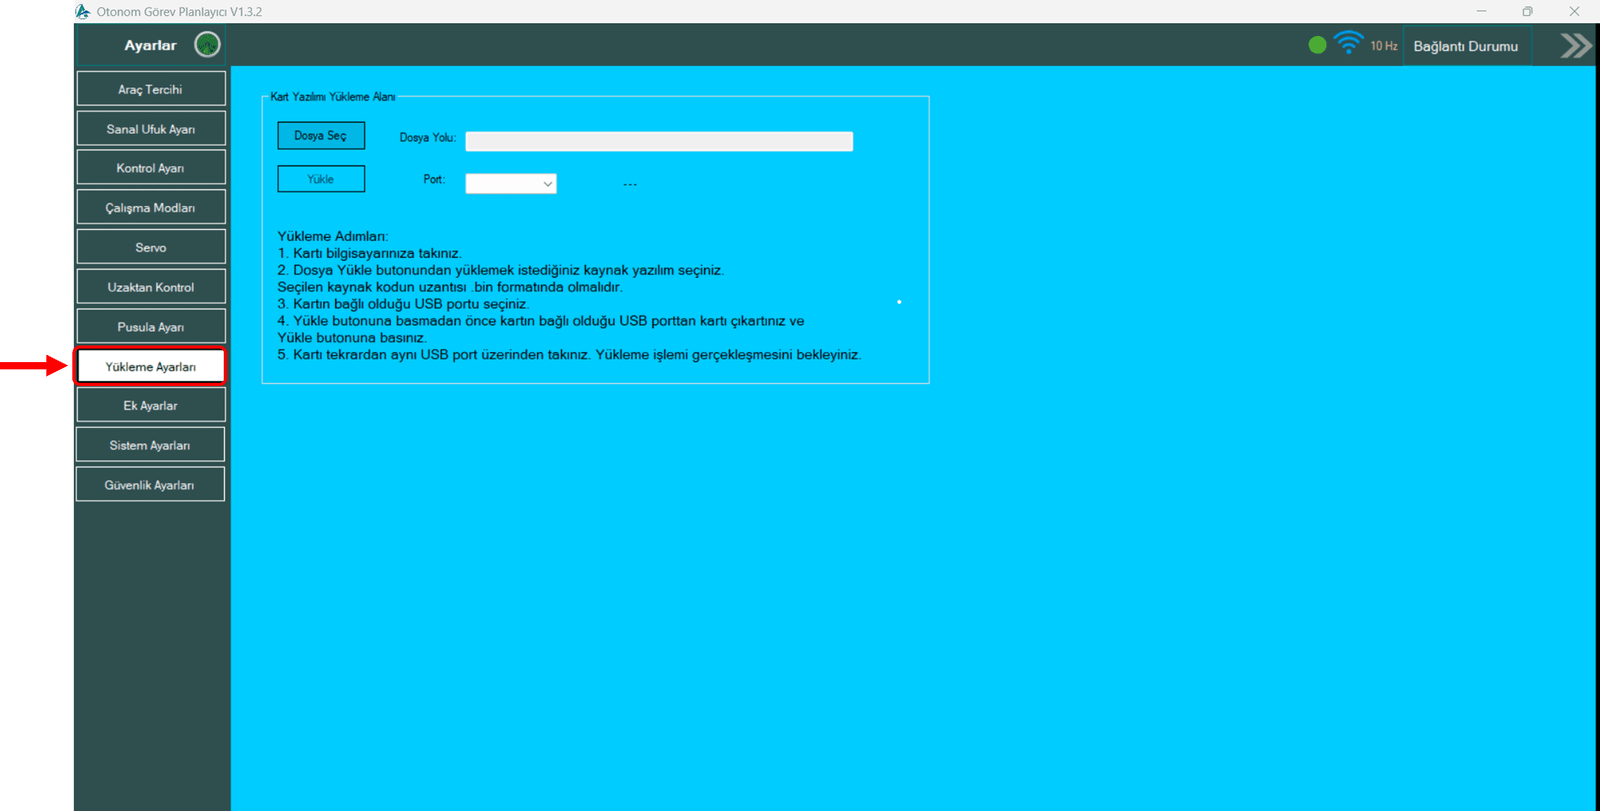Screen dimensions: 1600x811
Task: Select the Yükleme Ayarları menu item
Action: (151, 366)
